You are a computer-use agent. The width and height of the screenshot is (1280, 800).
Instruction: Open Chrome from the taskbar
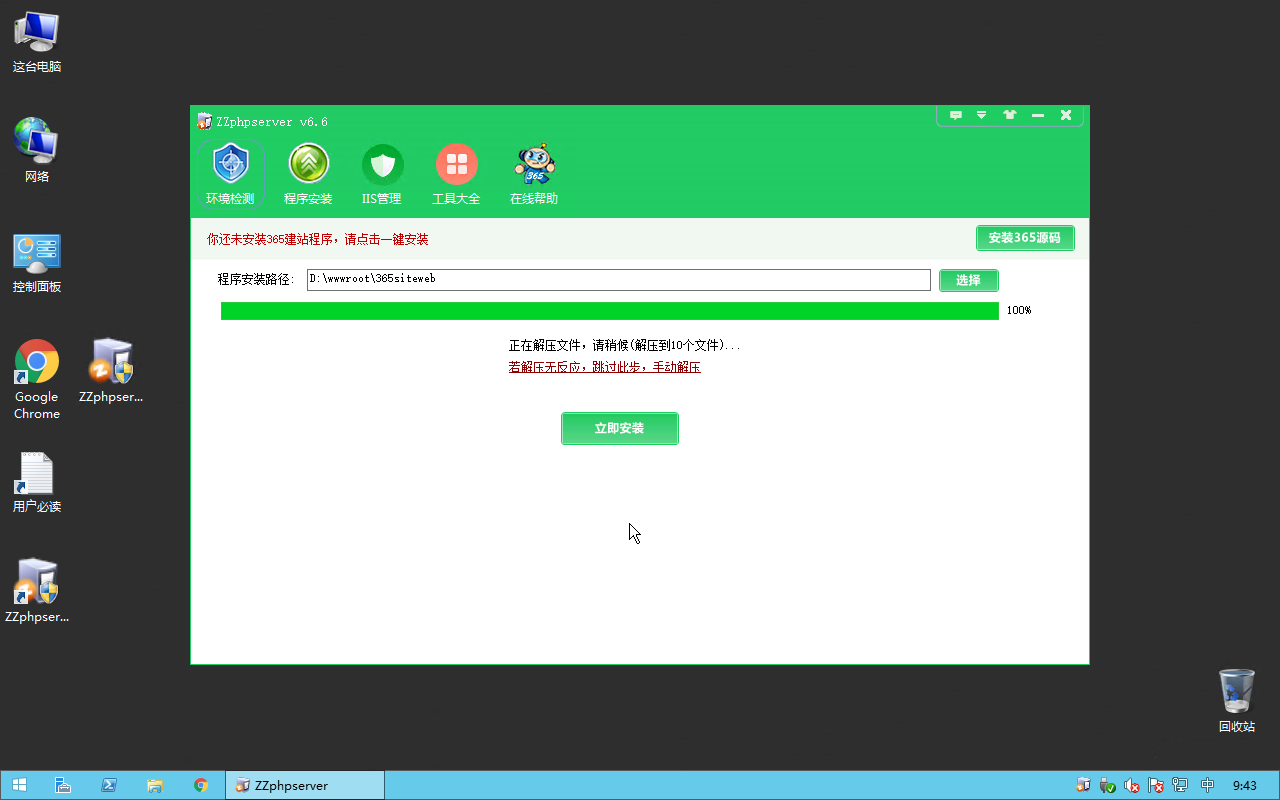point(201,785)
